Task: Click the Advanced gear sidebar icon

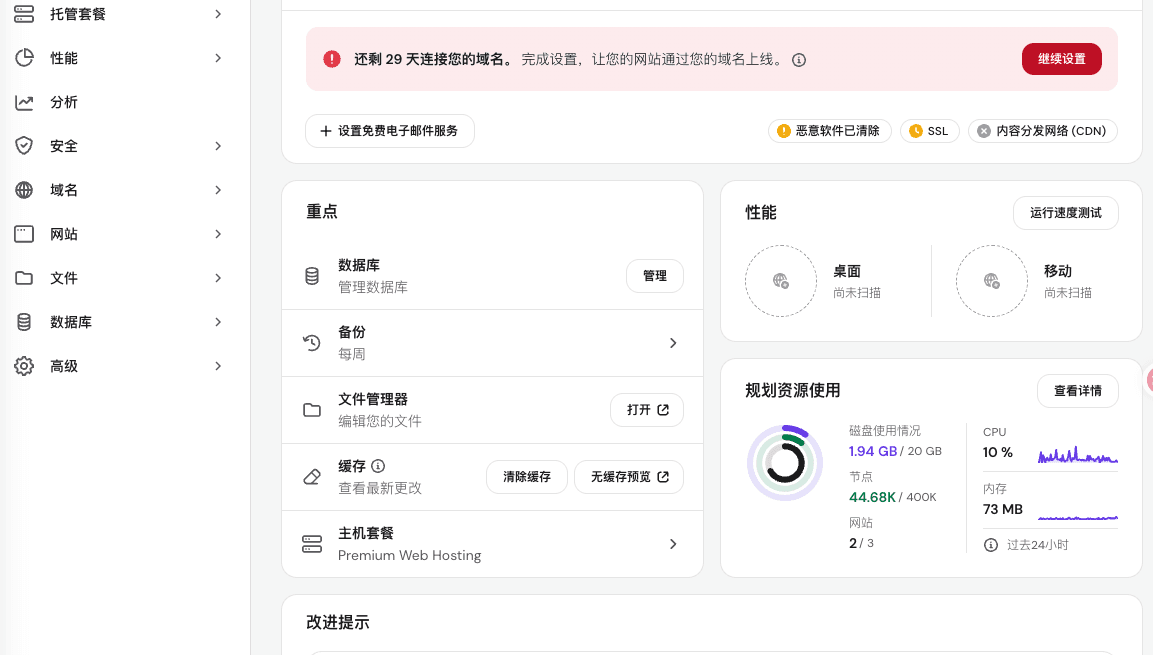Action: click(x=24, y=366)
